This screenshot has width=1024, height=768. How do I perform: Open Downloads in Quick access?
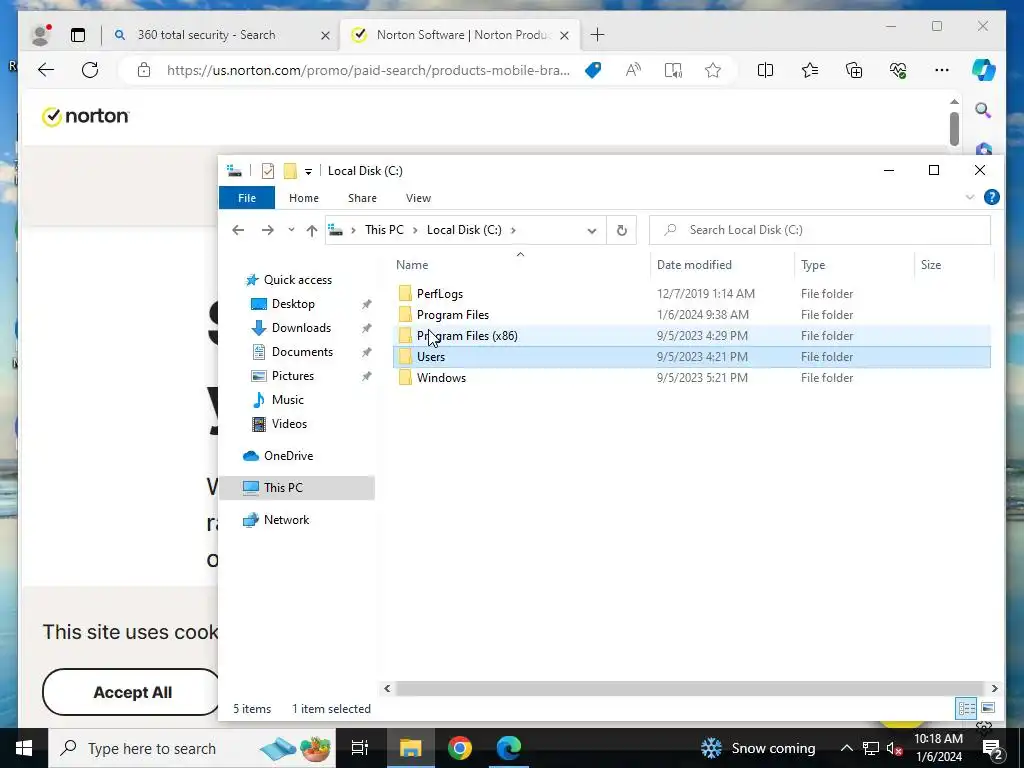[301, 328]
